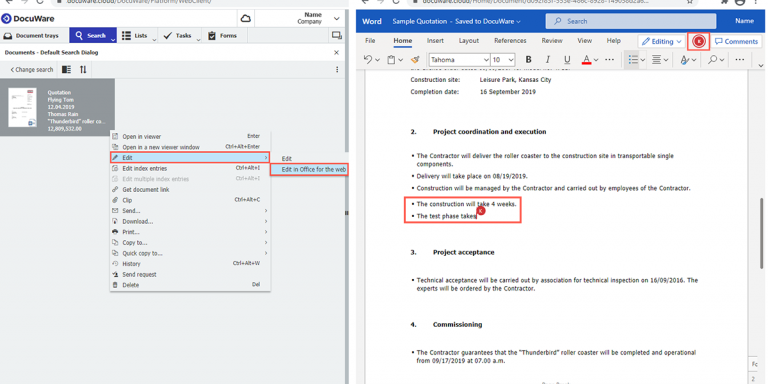Click the sort order arrows icon
This screenshot has height=384, width=768.
pos(83,70)
